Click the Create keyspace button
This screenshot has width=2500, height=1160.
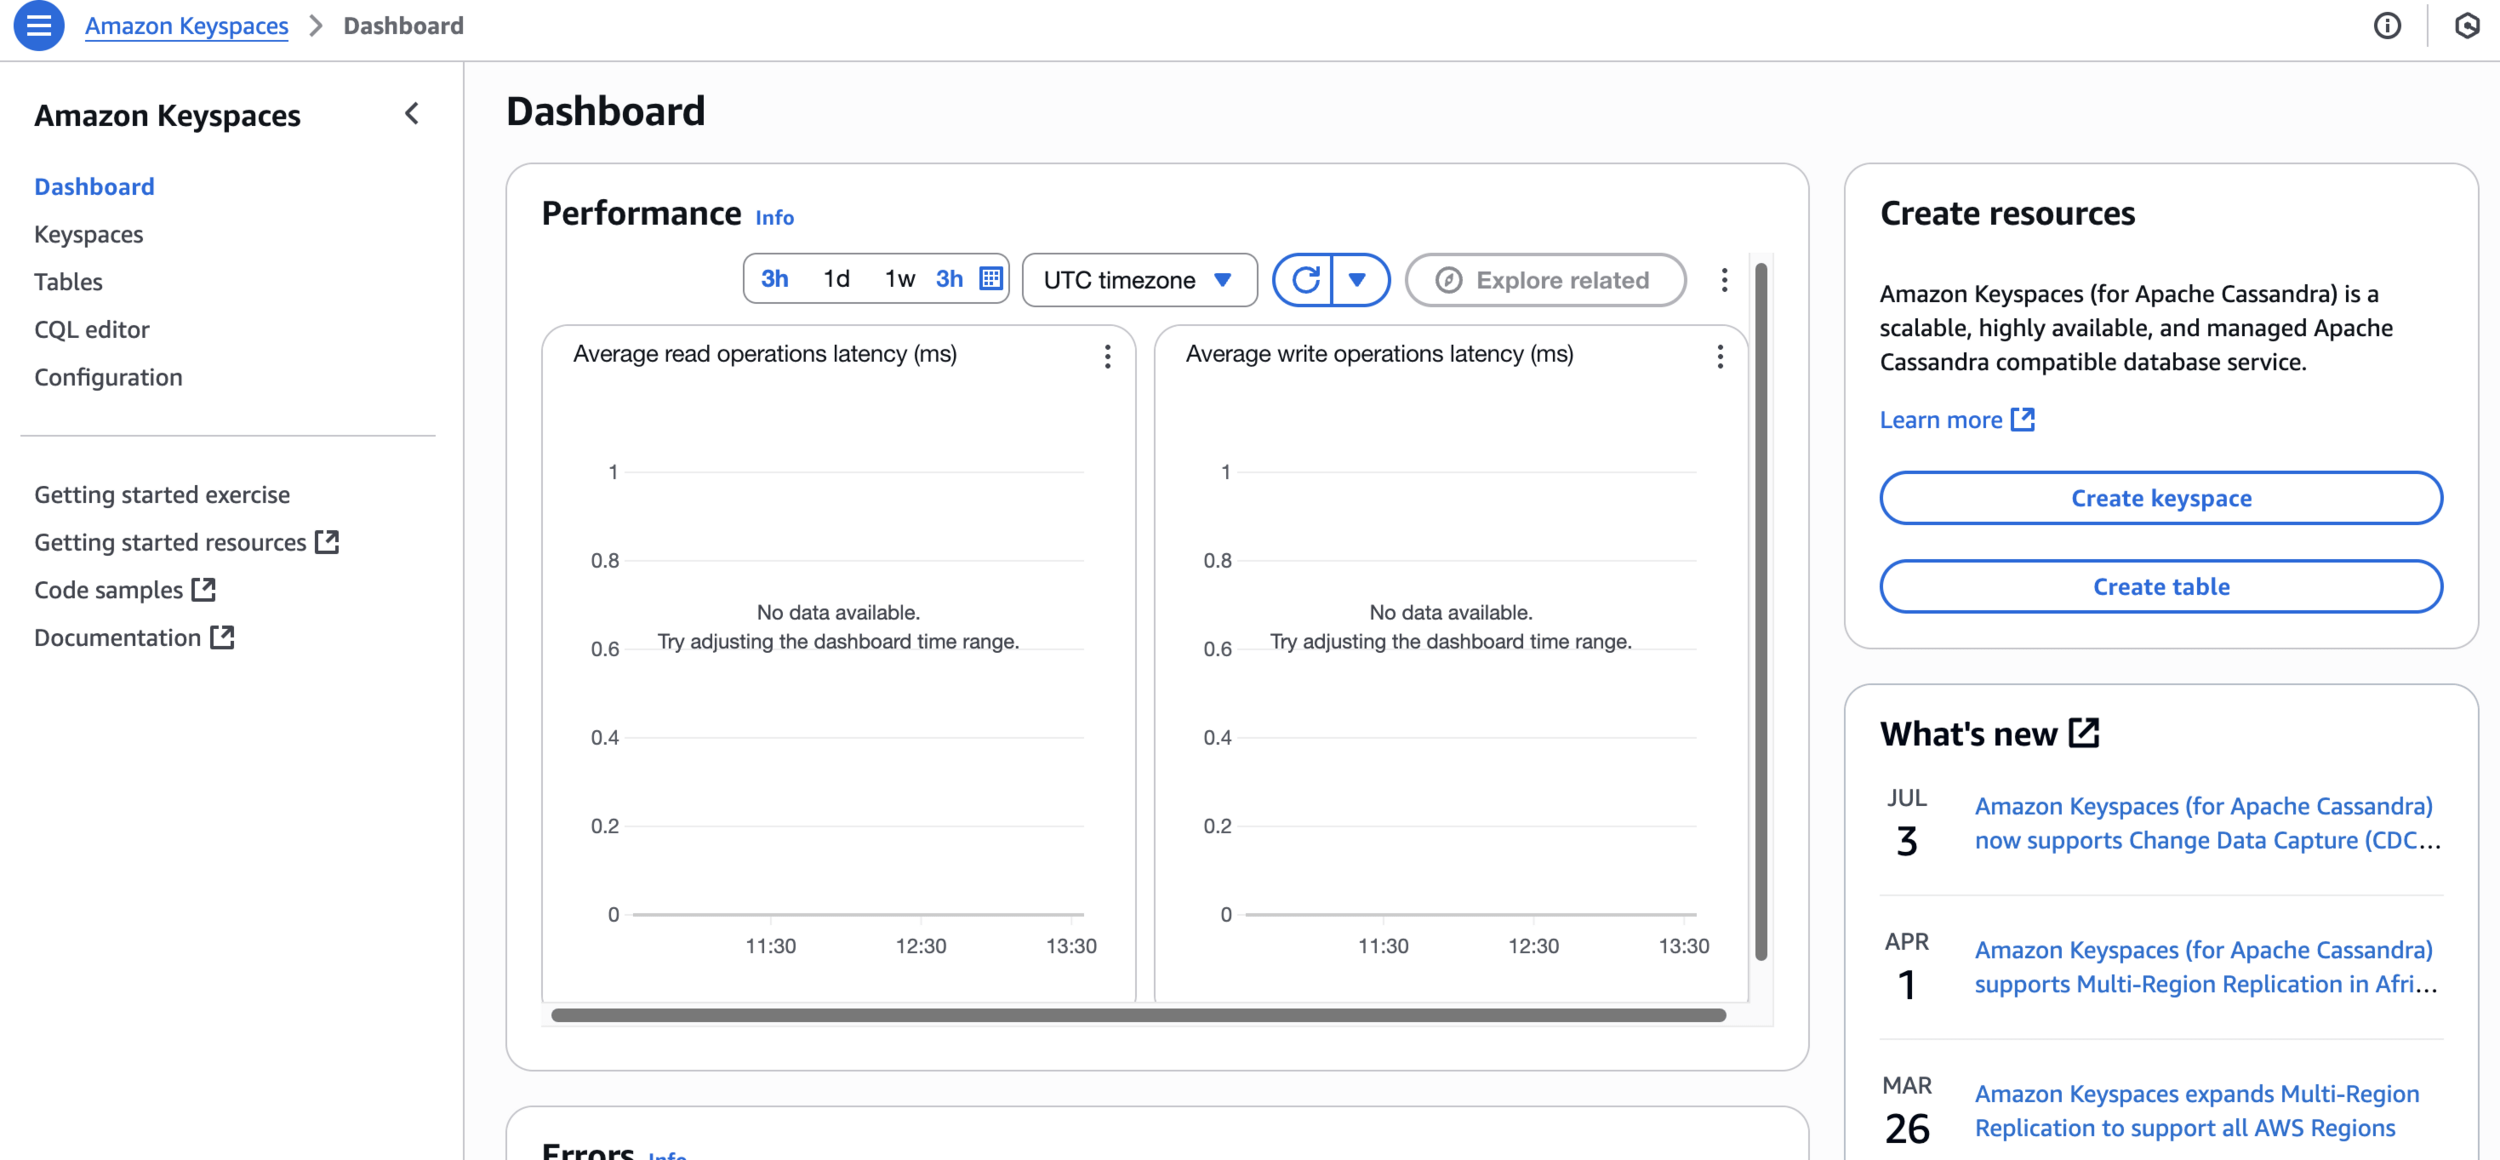2160,498
